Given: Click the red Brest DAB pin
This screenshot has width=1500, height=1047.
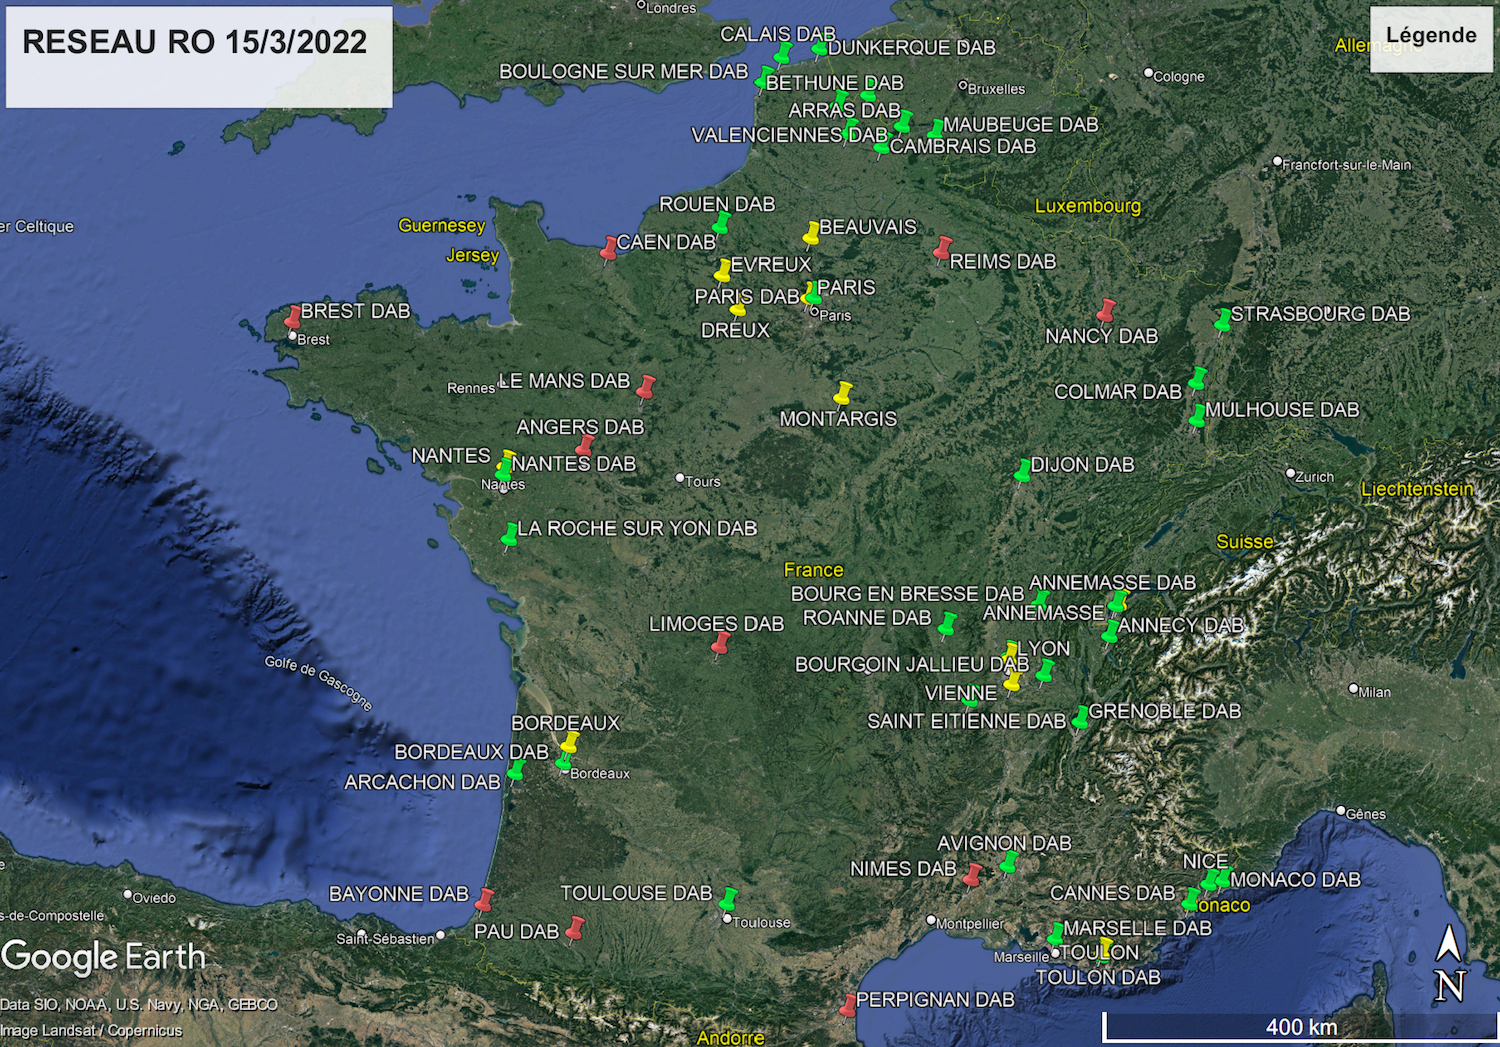Looking at the screenshot, I should [x=293, y=316].
